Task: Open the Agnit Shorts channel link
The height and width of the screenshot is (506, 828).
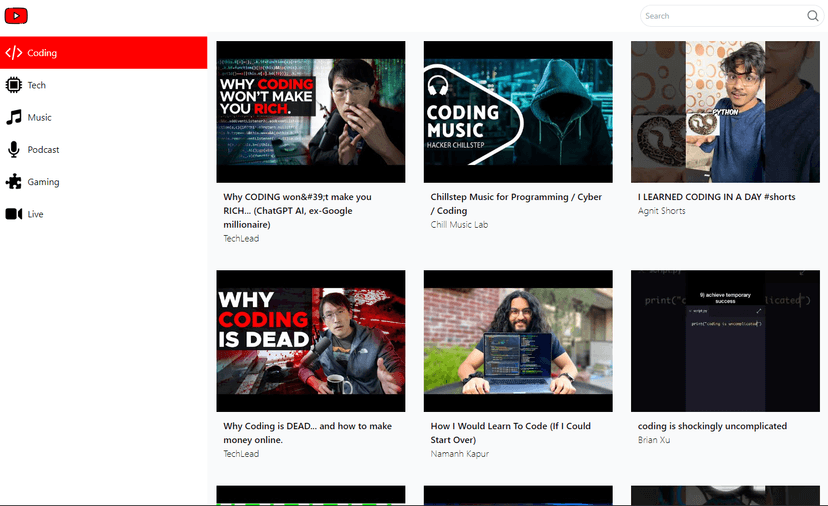Action: (x=662, y=211)
